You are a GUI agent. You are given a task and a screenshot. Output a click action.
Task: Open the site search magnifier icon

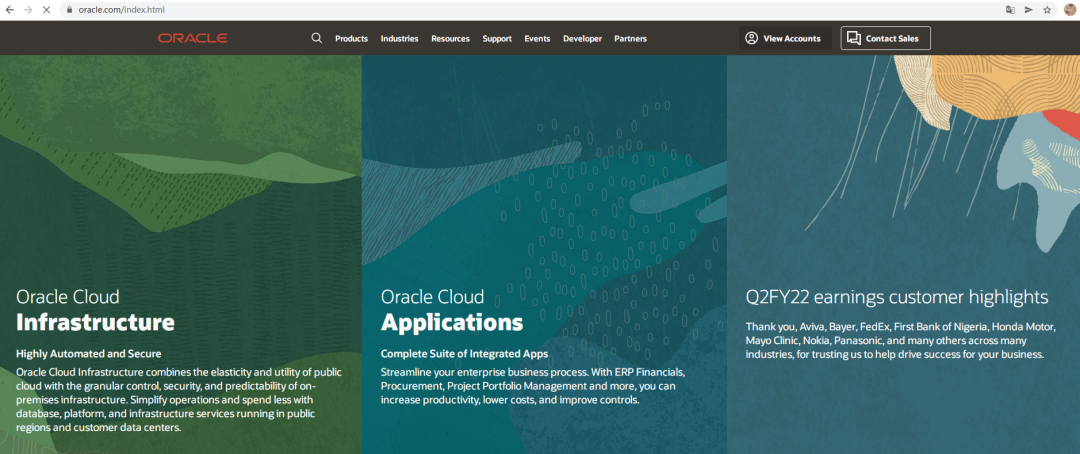click(317, 38)
